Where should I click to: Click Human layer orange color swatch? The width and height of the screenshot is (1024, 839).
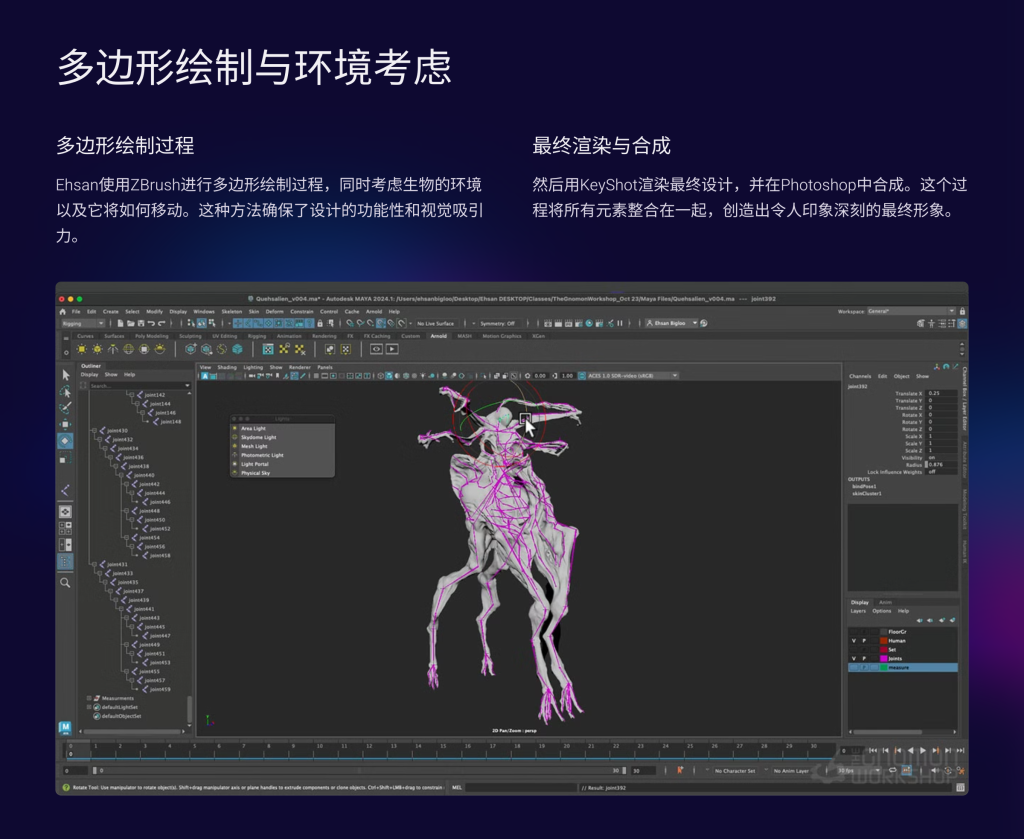[x=884, y=641]
